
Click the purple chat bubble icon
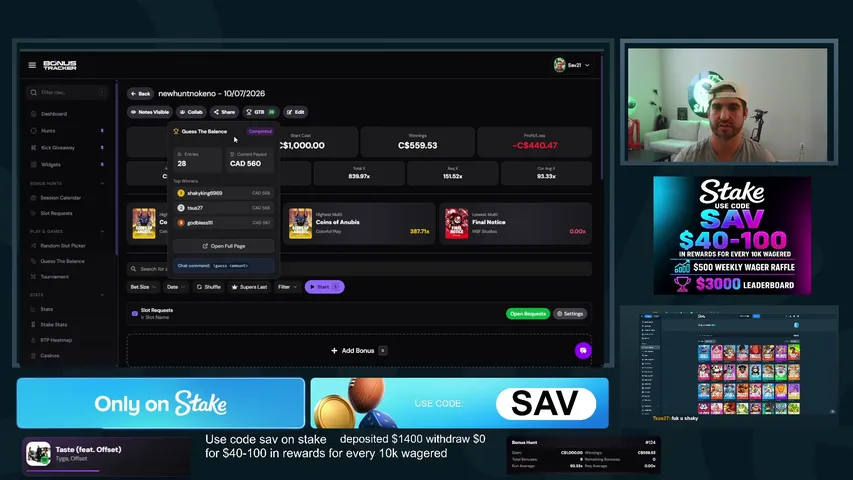583,350
